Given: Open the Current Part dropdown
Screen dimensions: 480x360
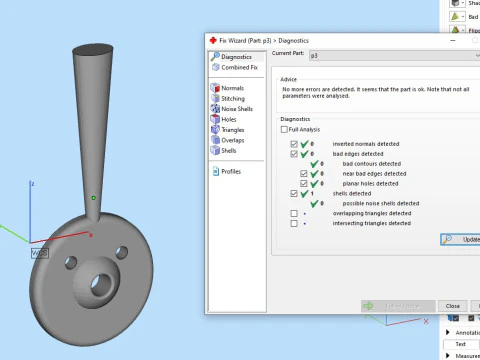Looking at the screenshot, I should coord(394,56).
